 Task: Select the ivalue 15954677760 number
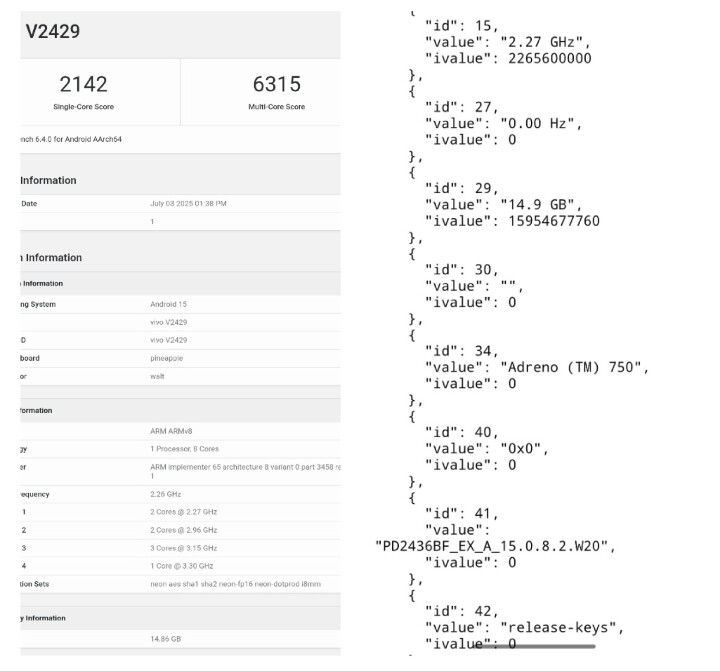click(554, 220)
